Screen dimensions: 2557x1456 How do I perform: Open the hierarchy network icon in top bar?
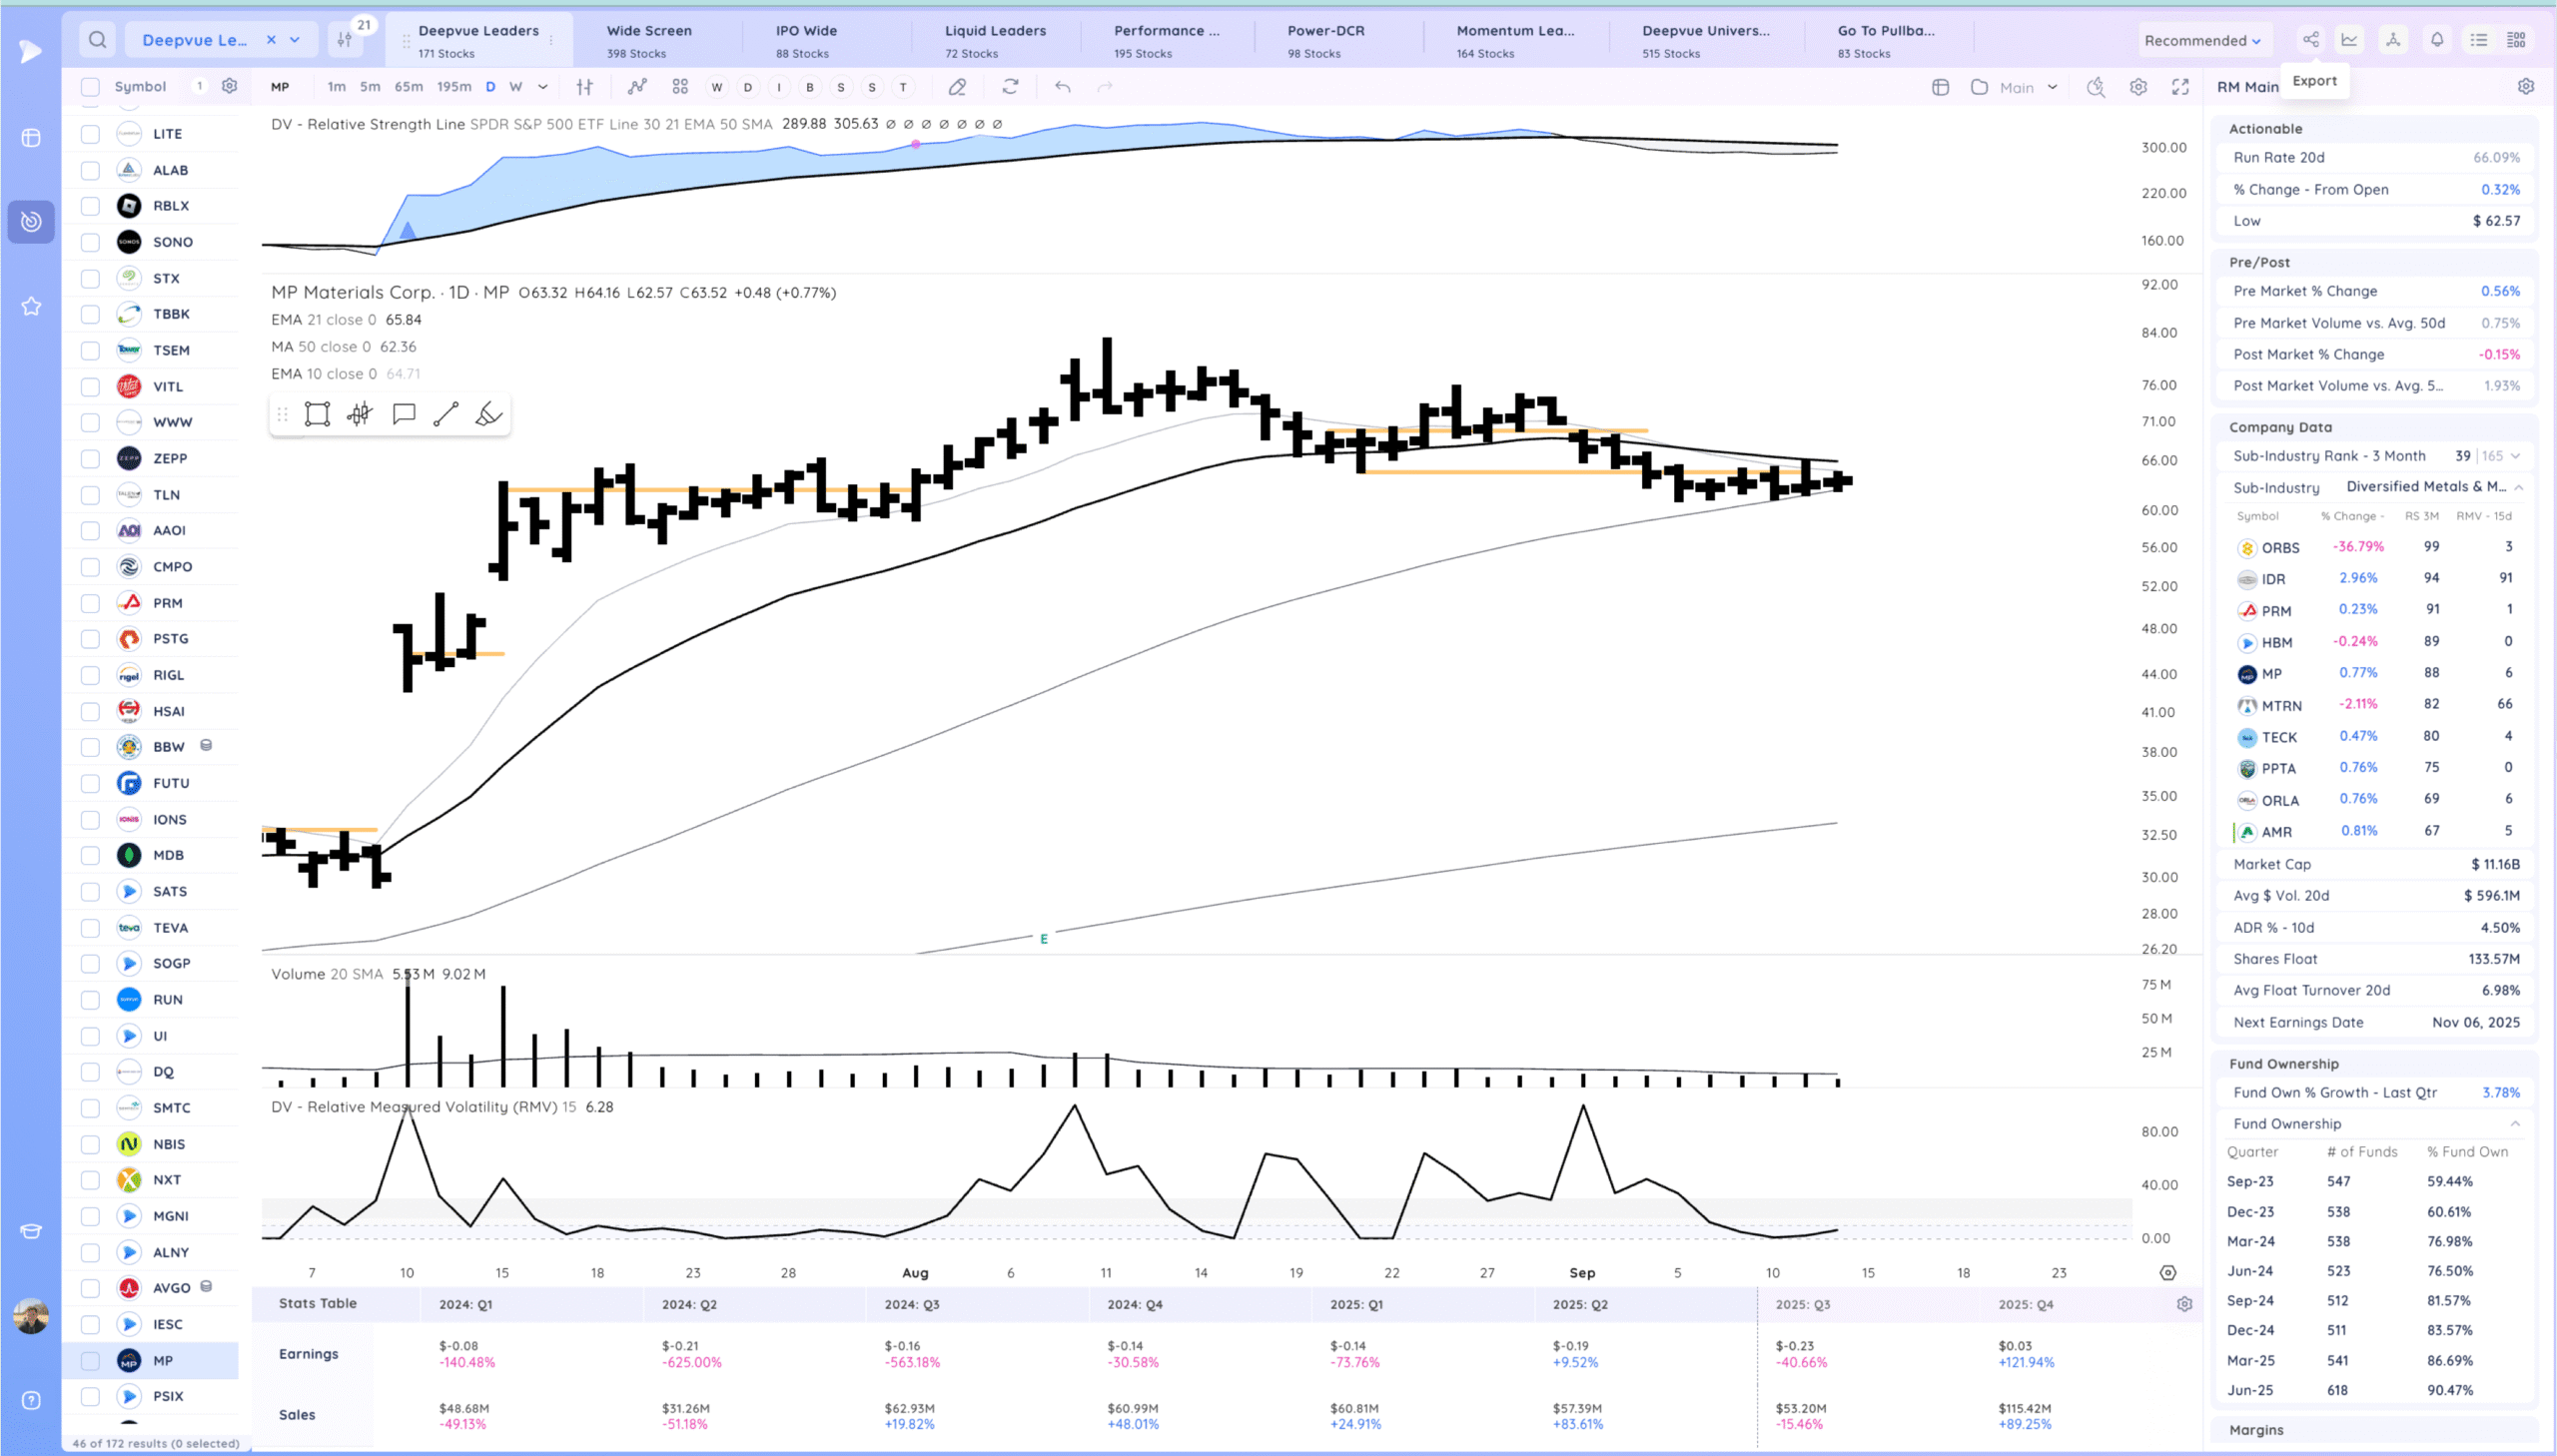tap(2393, 40)
